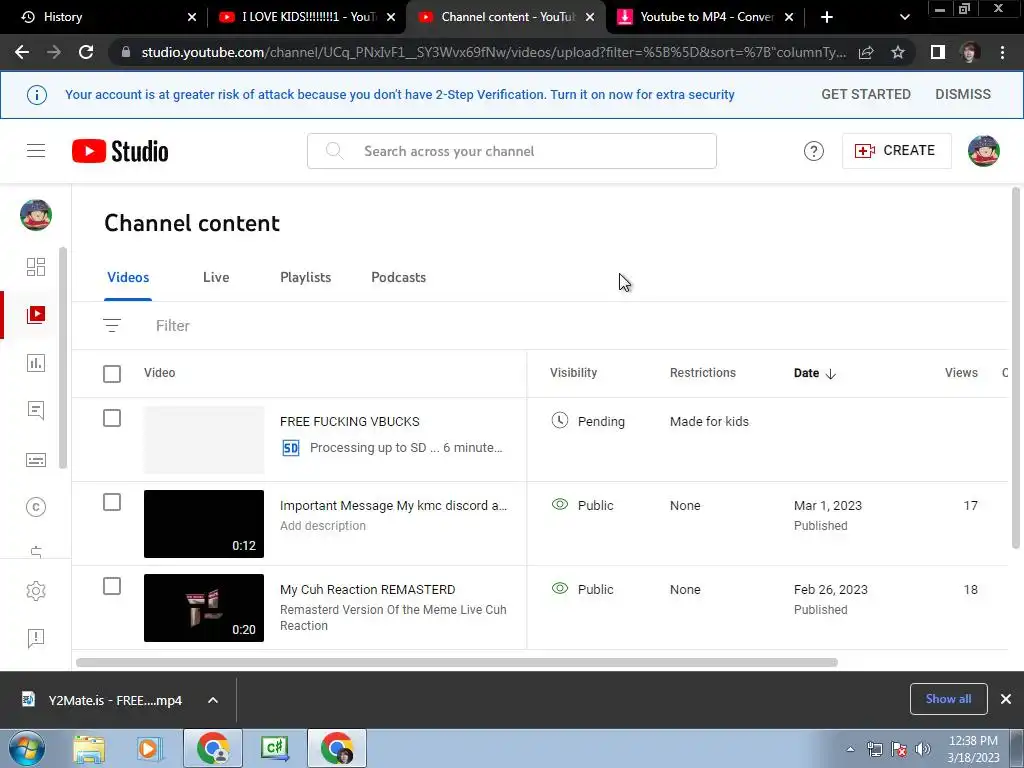Click eye icon for Important Message visibility
1024x768 pixels.
pos(560,504)
